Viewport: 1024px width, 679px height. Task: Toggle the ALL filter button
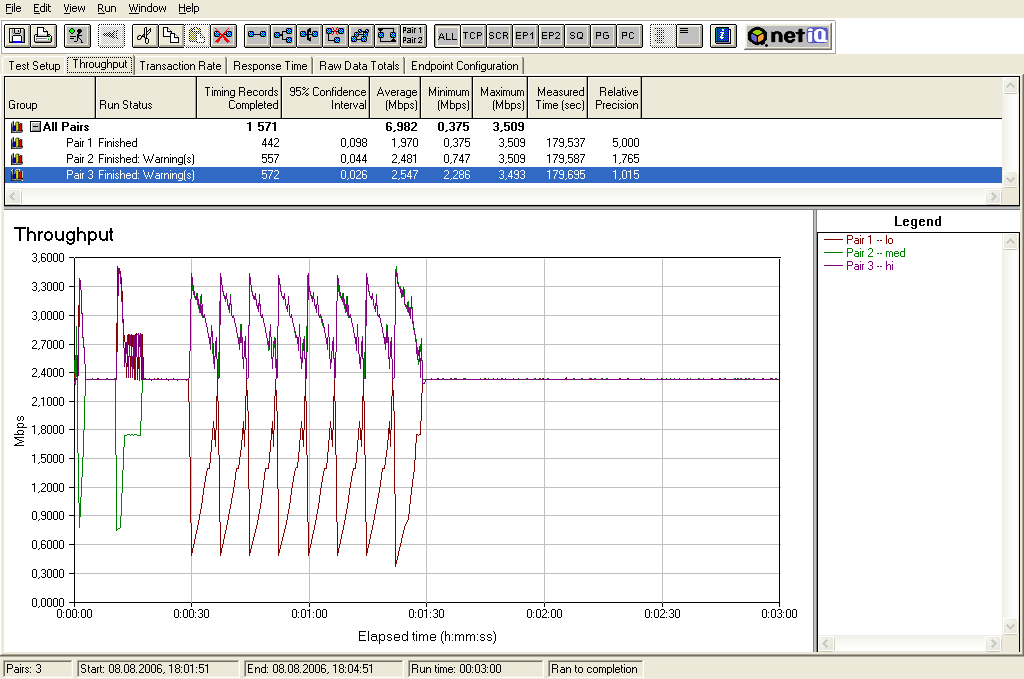(x=447, y=36)
